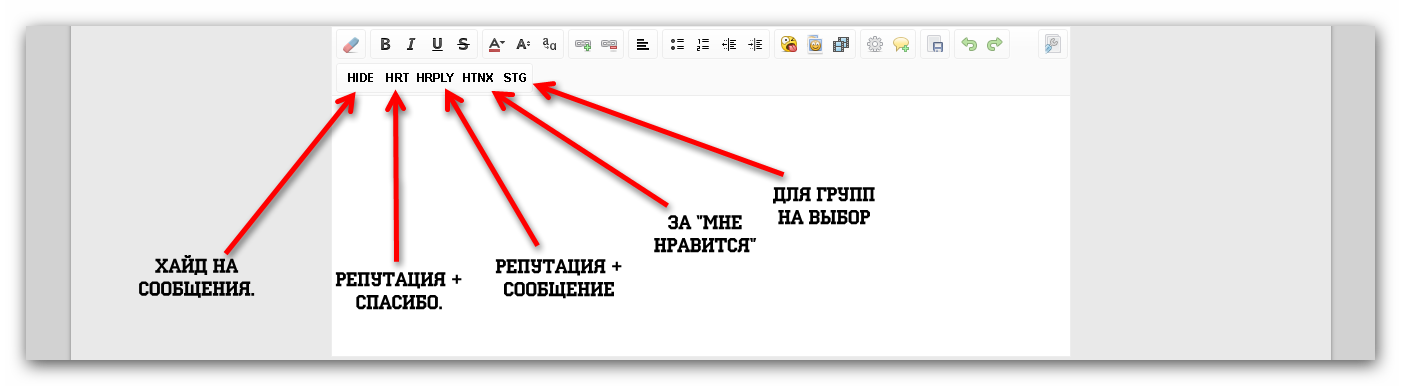Insert media with the film icon

[x=841, y=44]
